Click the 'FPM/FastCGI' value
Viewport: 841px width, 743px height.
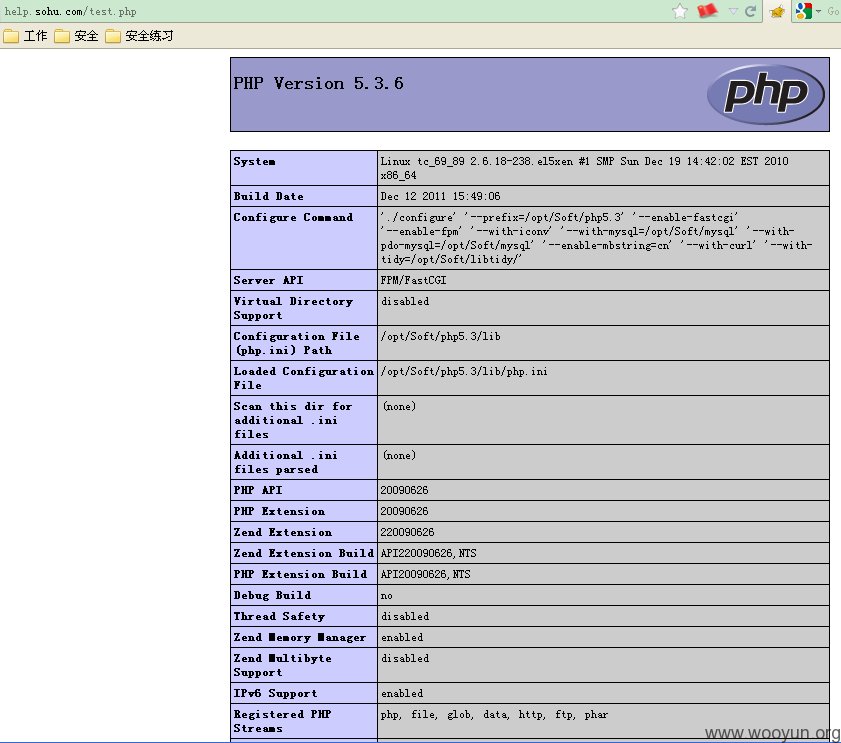point(413,281)
